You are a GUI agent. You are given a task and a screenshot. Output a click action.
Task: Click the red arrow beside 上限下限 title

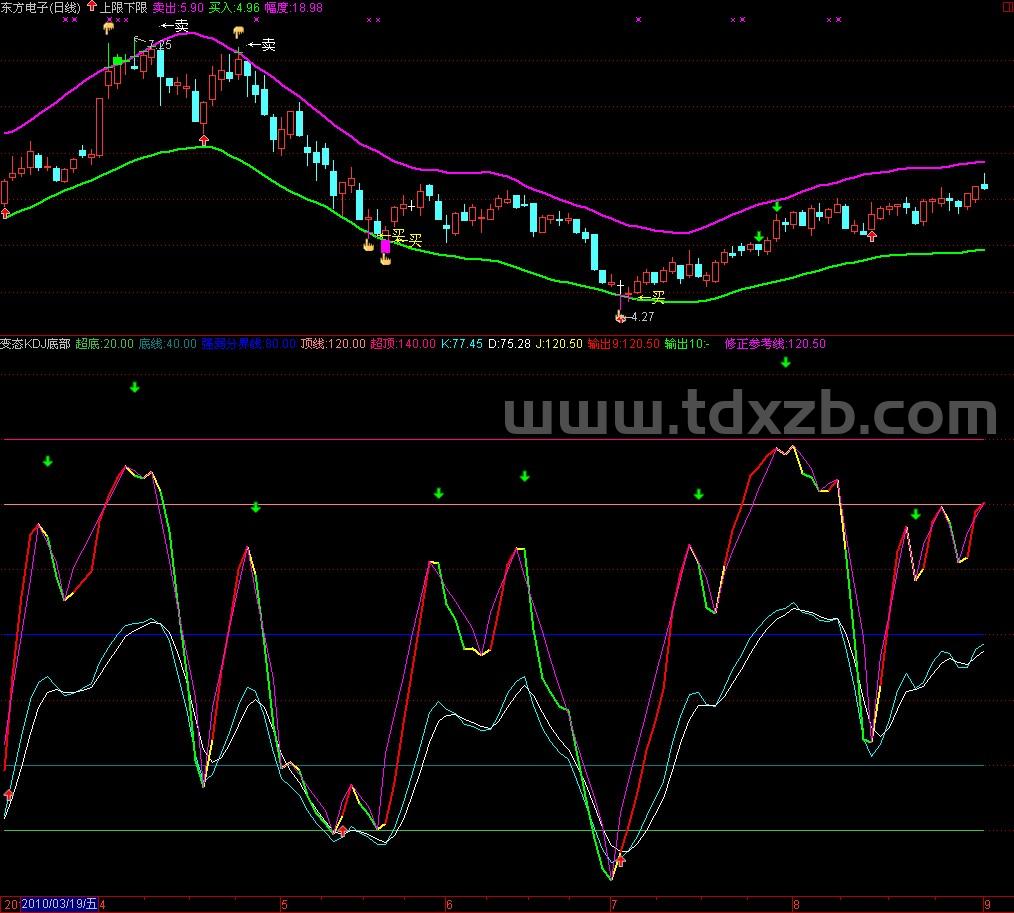click(x=91, y=6)
